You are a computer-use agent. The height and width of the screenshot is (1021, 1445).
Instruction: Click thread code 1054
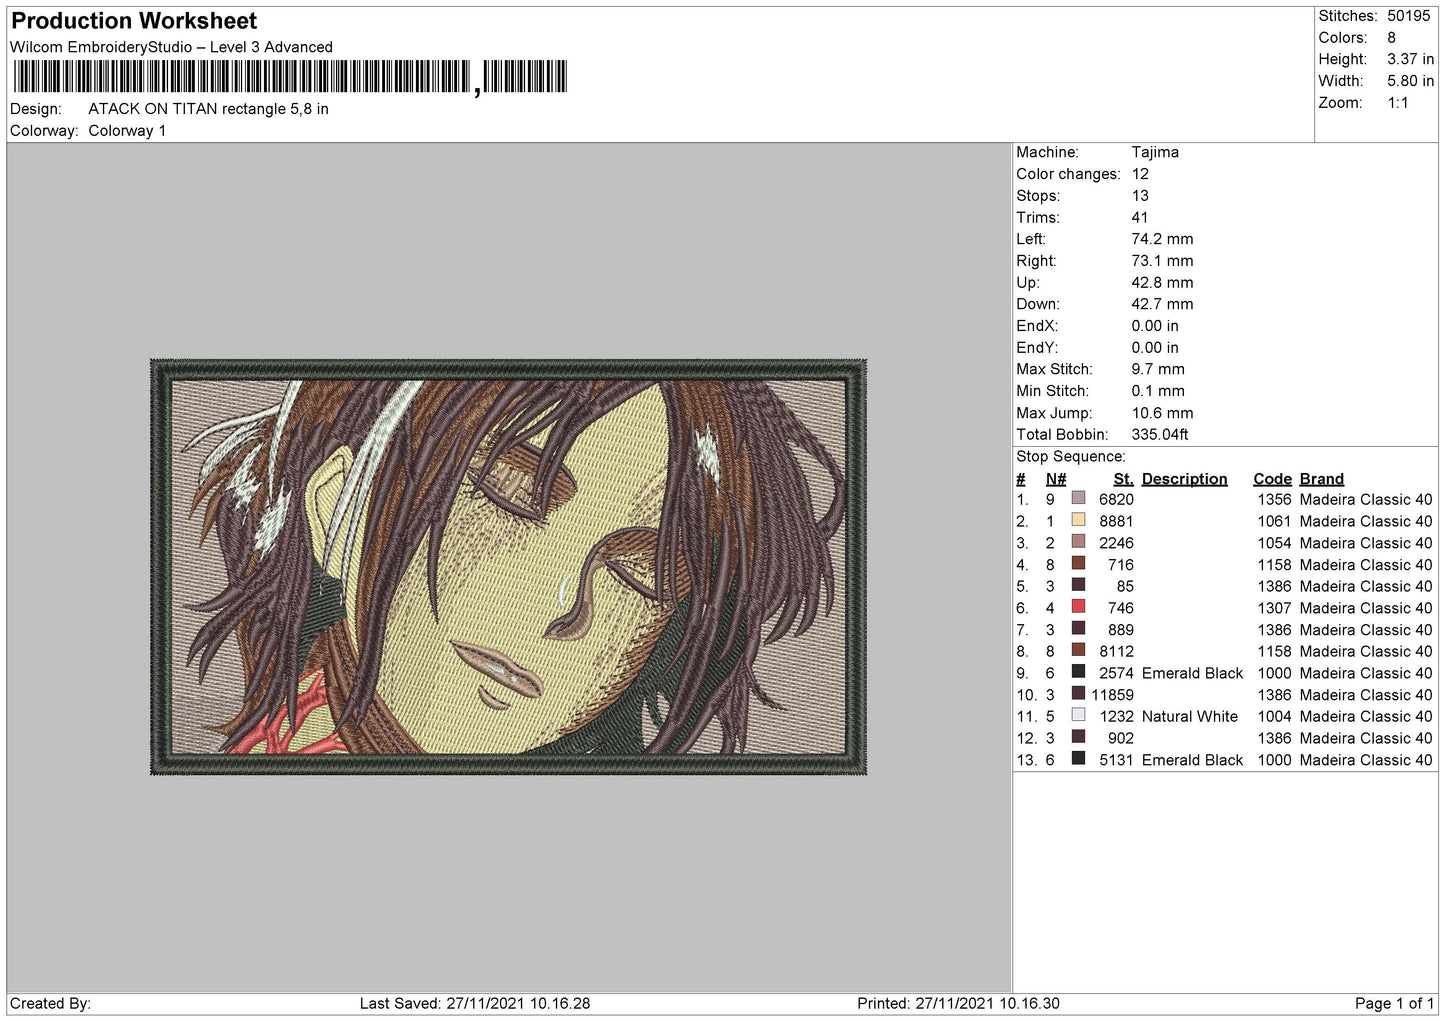(x=1275, y=543)
